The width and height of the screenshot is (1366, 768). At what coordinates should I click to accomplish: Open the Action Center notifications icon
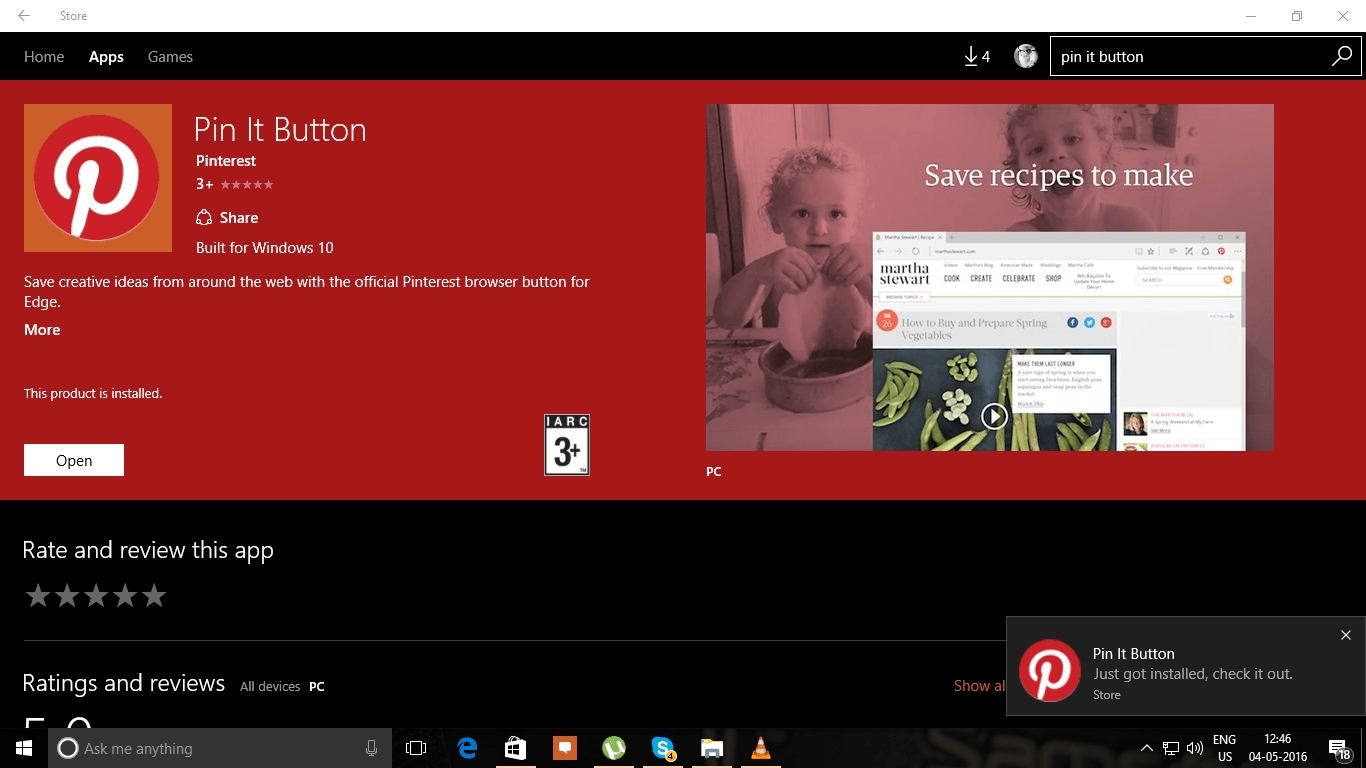(x=1340, y=748)
